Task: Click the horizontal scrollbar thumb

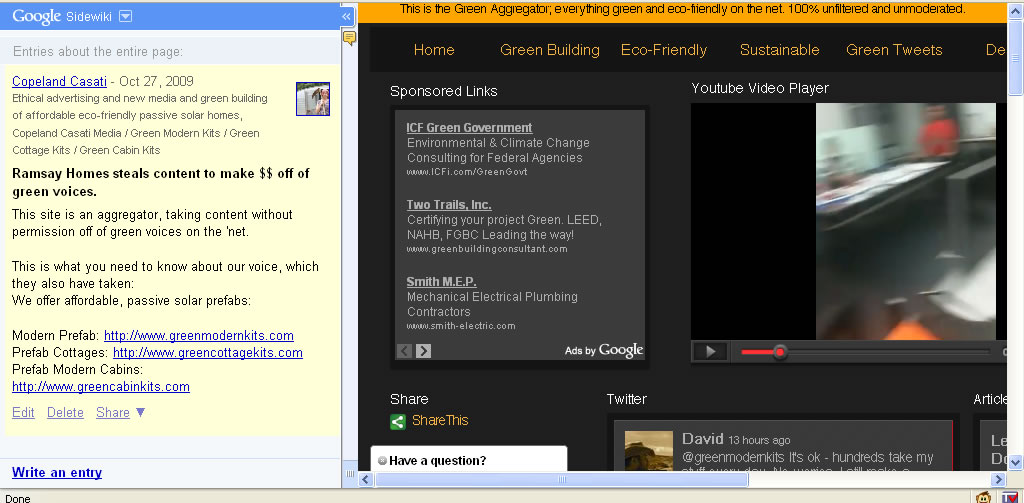Action: coord(562,479)
